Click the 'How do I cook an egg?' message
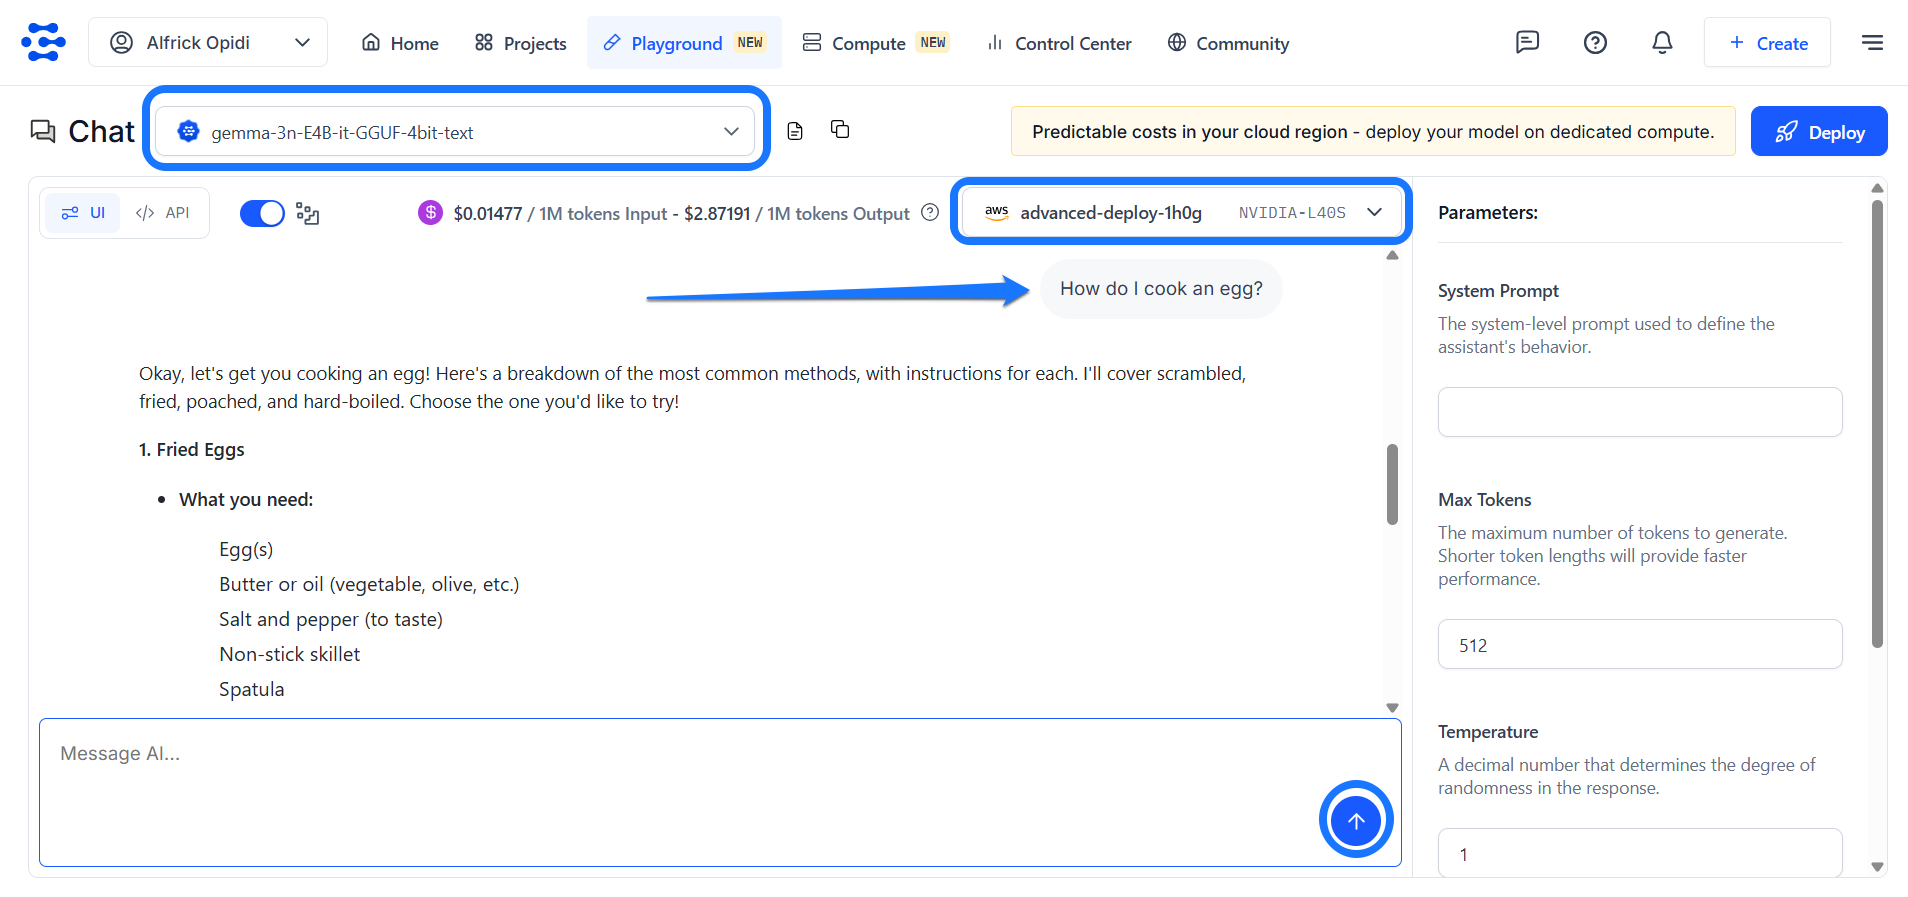1908x897 pixels. (x=1161, y=288)
